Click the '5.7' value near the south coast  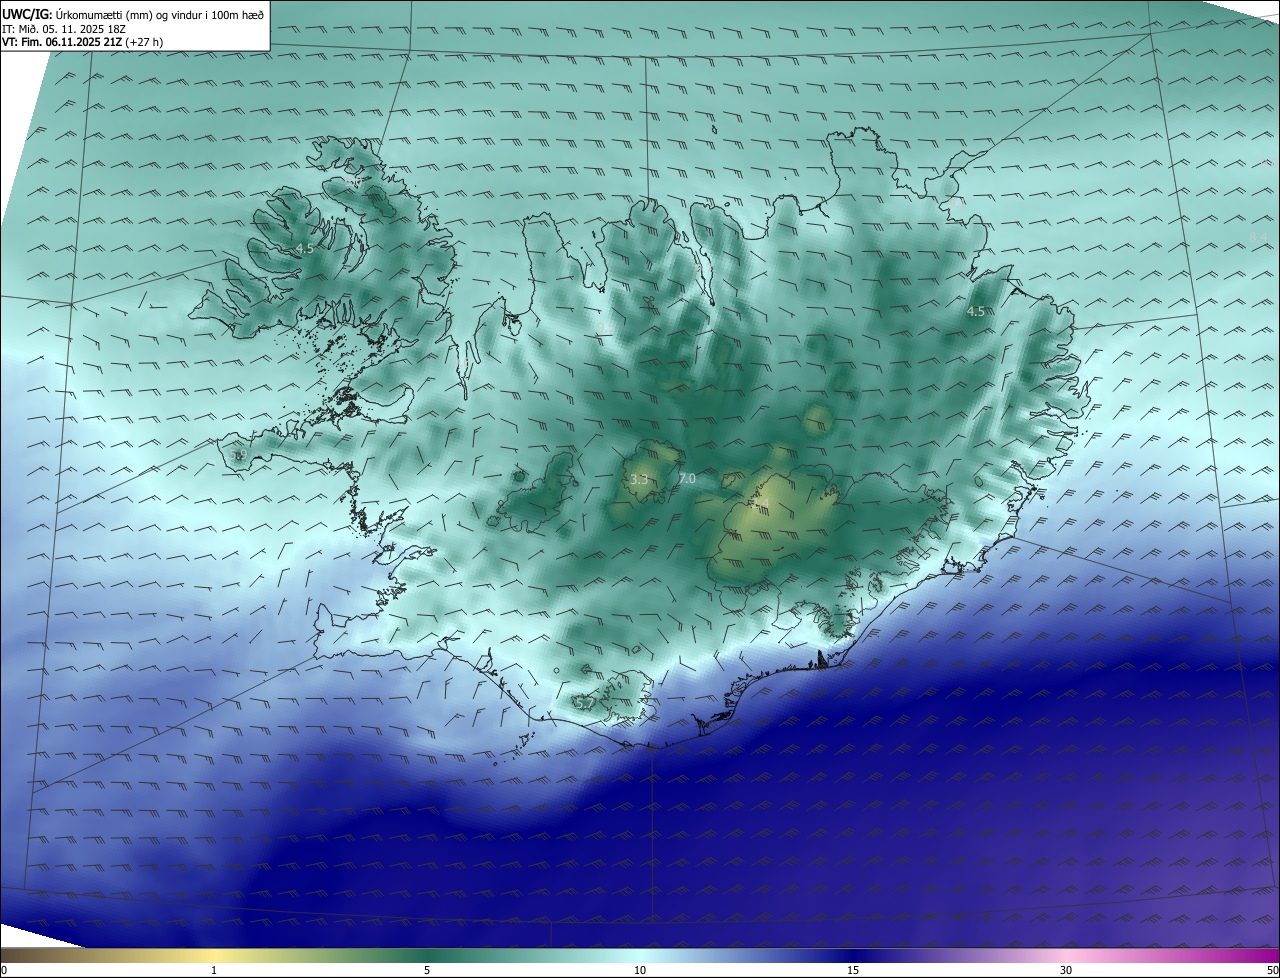click(585, 704)
